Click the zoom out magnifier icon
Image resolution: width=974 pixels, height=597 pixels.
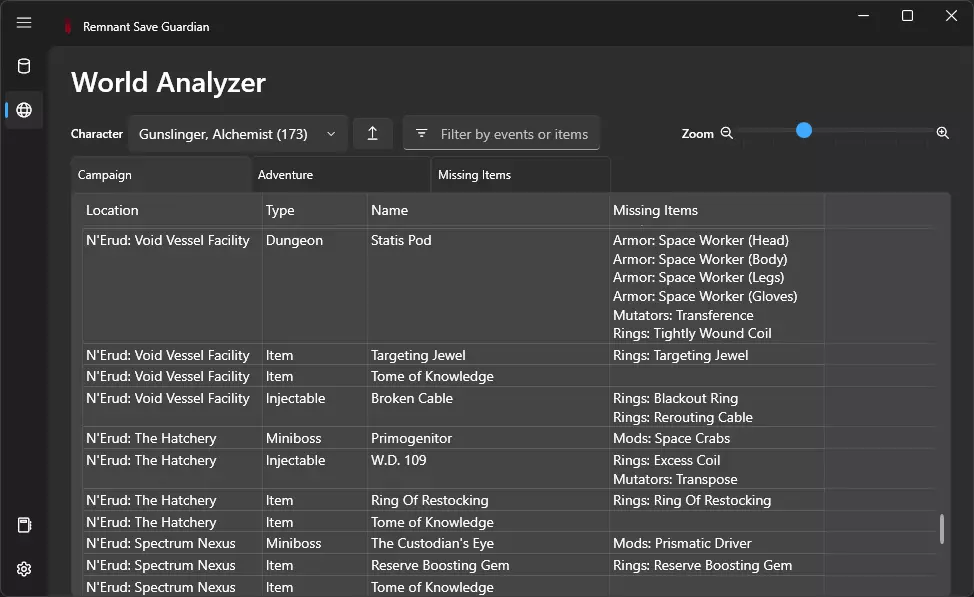[x=727, y=133]
